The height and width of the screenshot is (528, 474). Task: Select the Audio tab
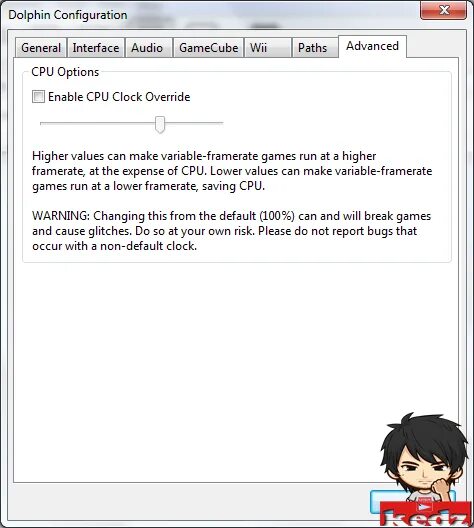(x=148, y=47)
